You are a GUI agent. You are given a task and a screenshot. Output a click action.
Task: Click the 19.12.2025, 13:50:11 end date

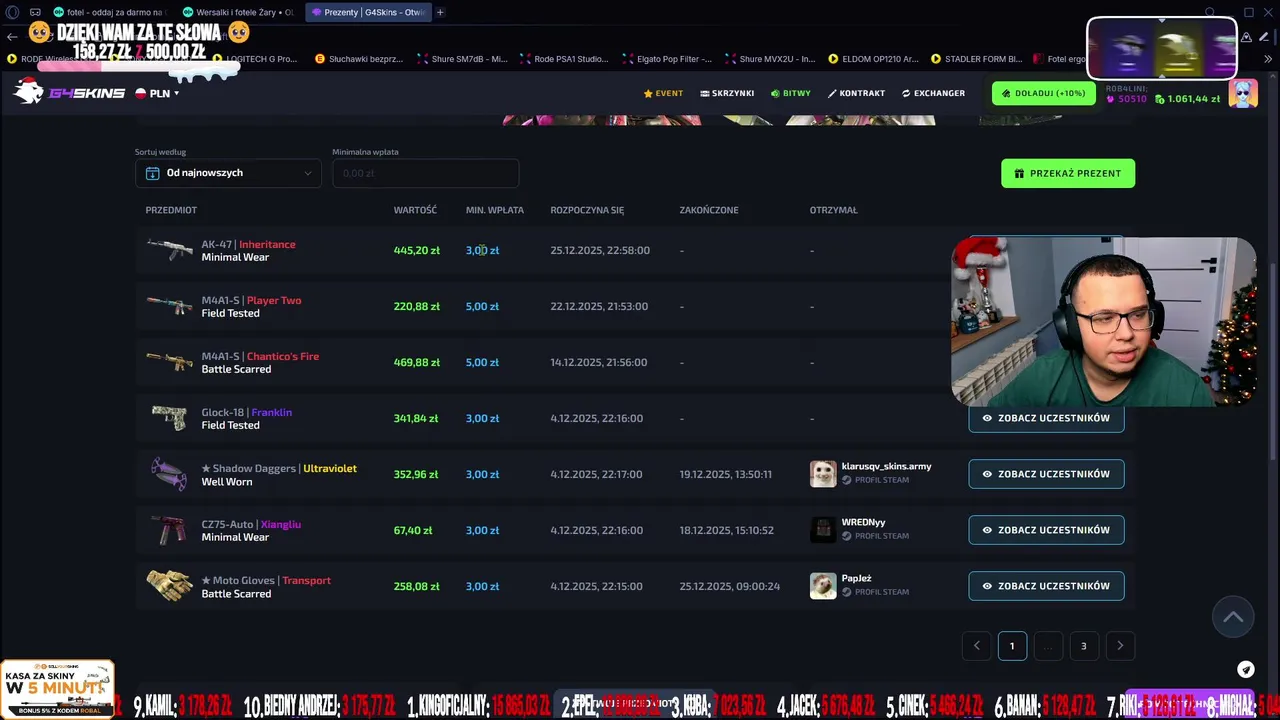coord(726,474)
